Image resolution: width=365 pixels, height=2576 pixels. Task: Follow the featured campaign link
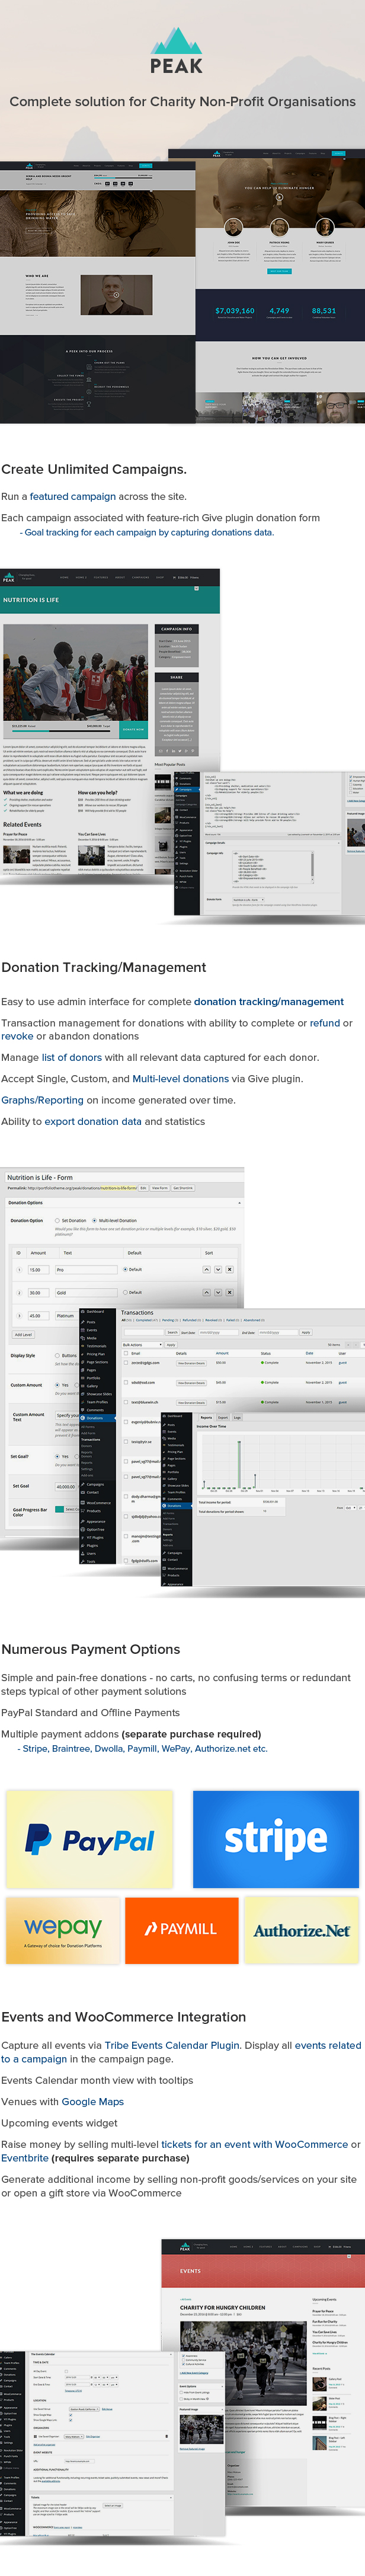pos(73,496)
